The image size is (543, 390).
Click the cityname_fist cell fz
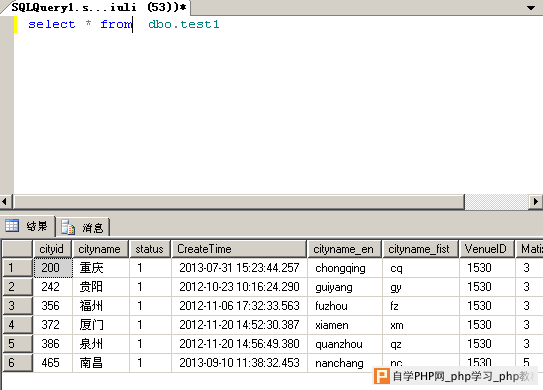coord(421,306)
